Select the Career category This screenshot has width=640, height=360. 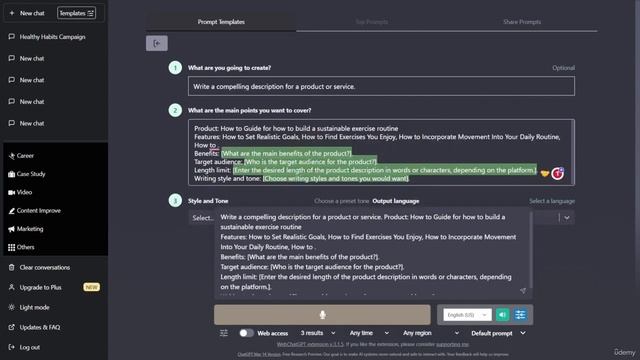click(x=21, y=156)
